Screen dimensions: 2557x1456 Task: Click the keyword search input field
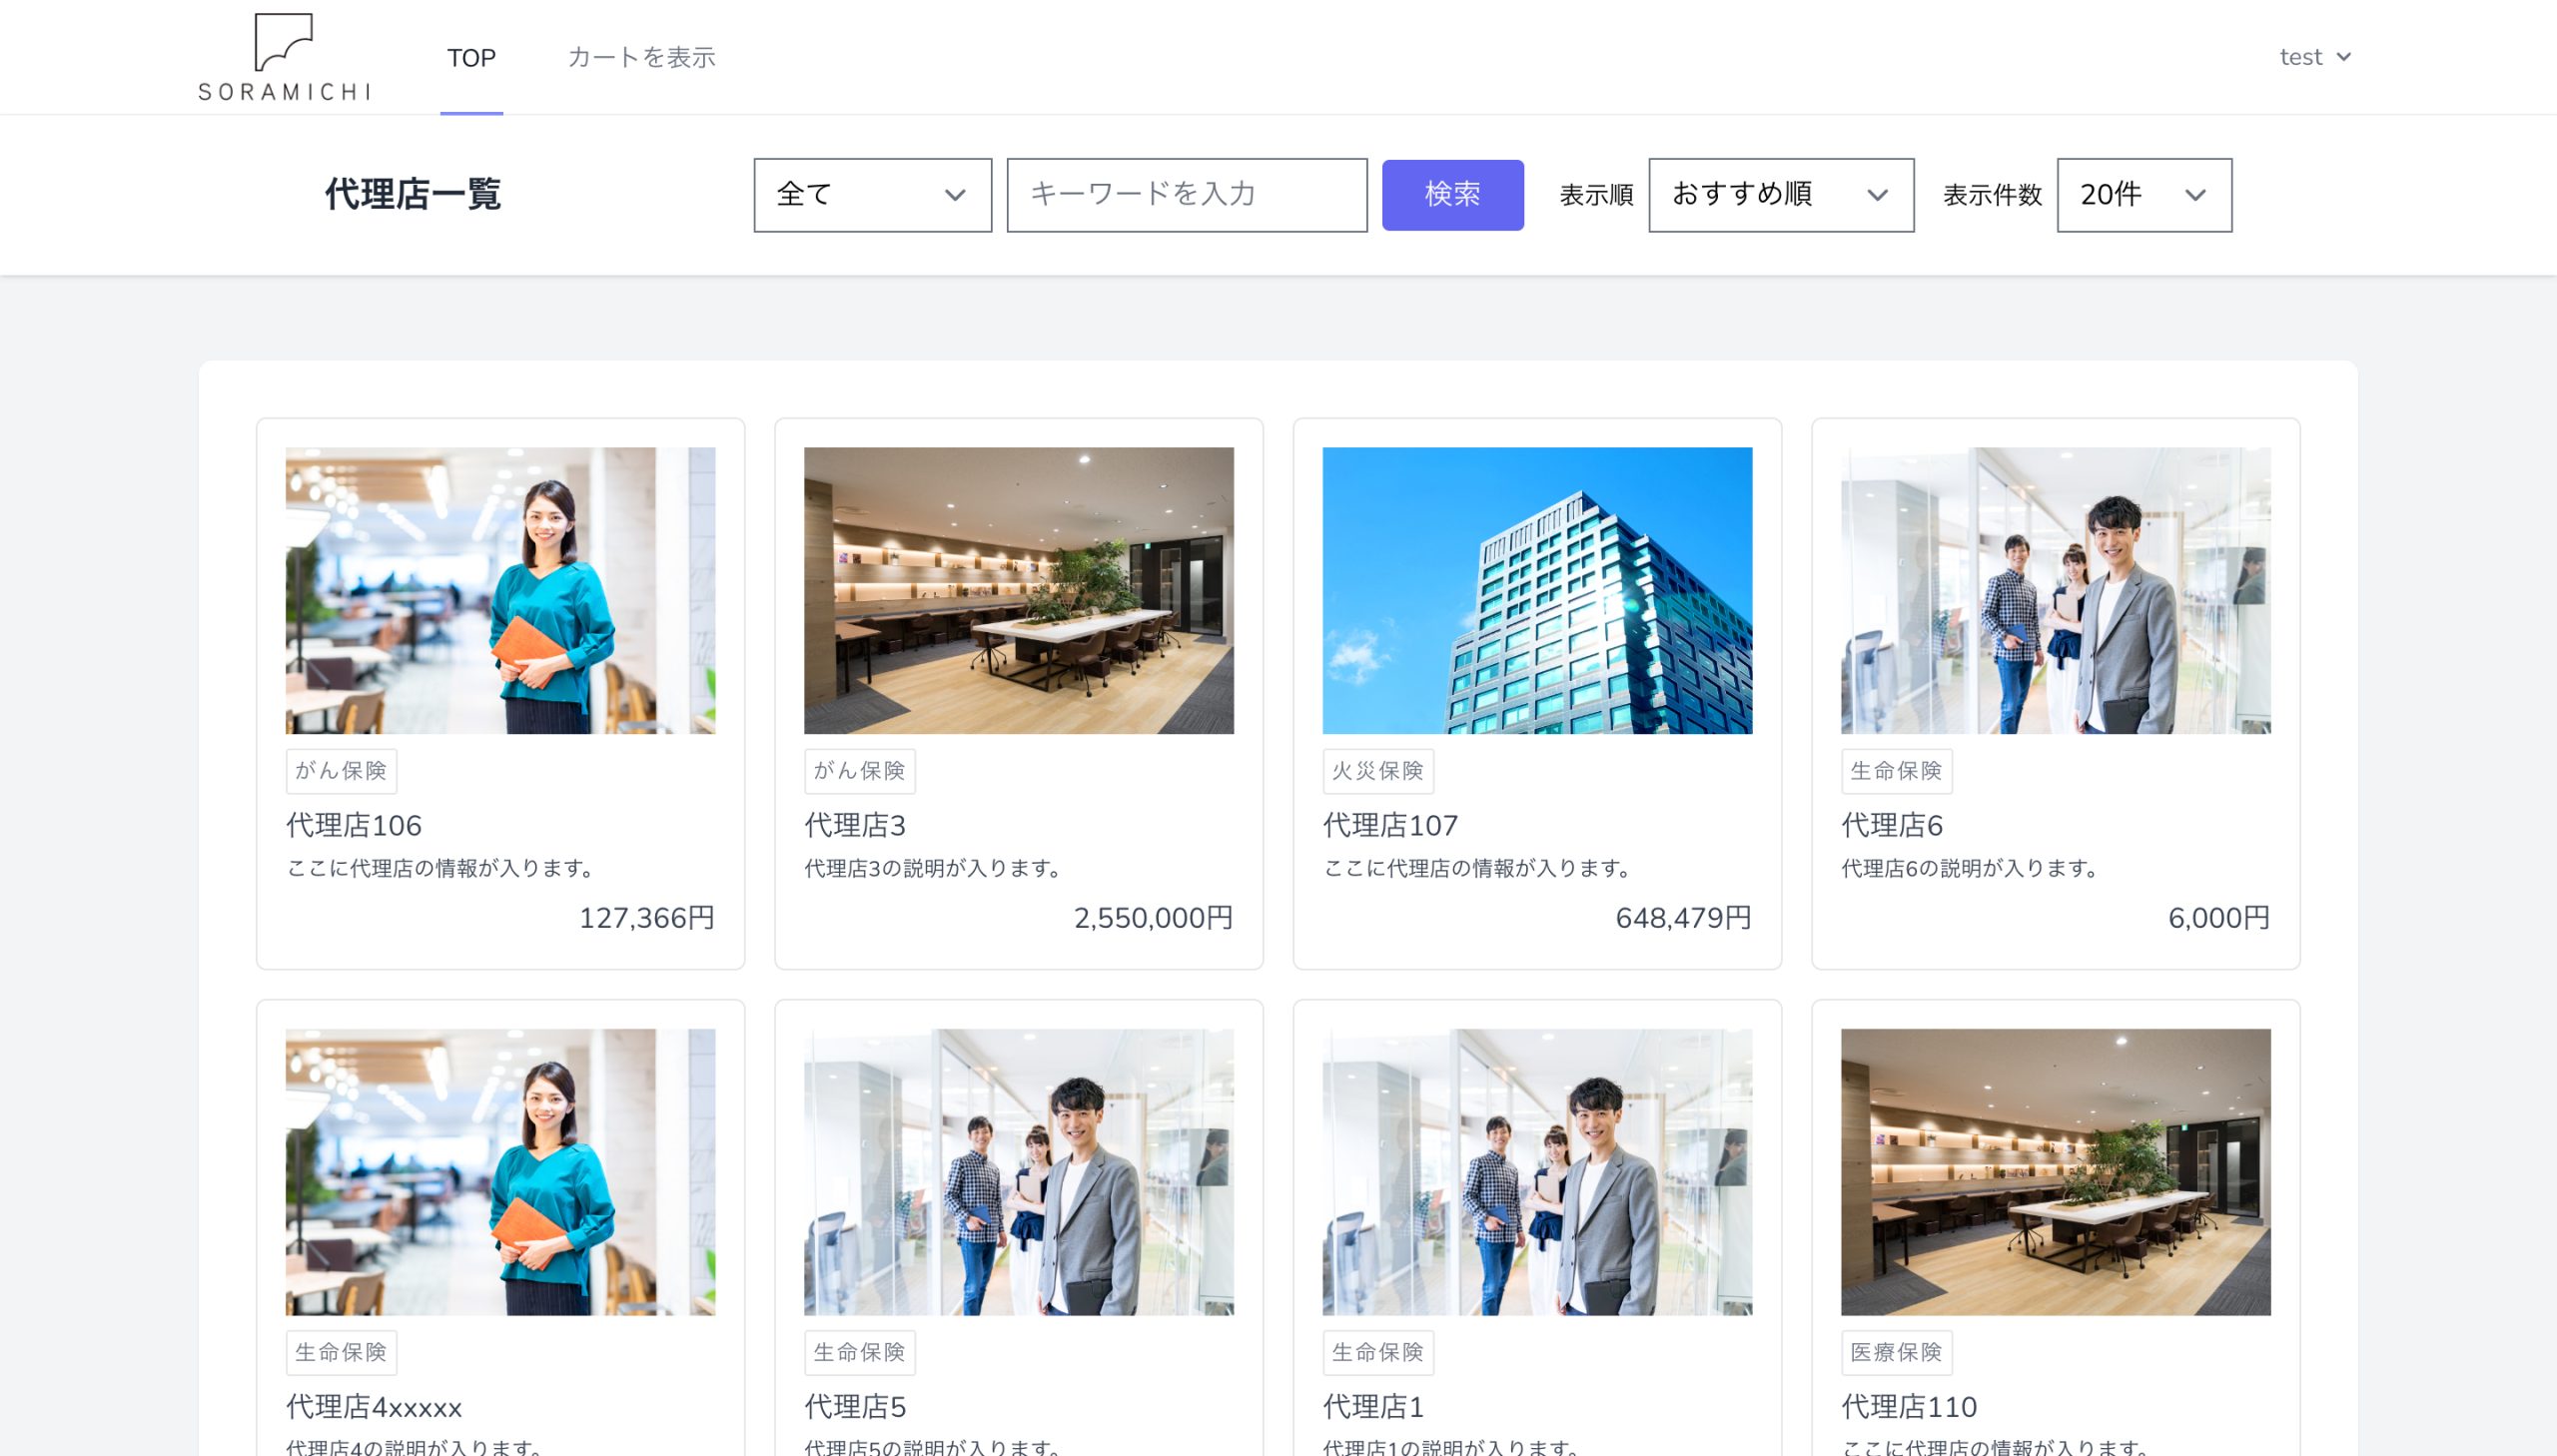[x=1186, y=195]
